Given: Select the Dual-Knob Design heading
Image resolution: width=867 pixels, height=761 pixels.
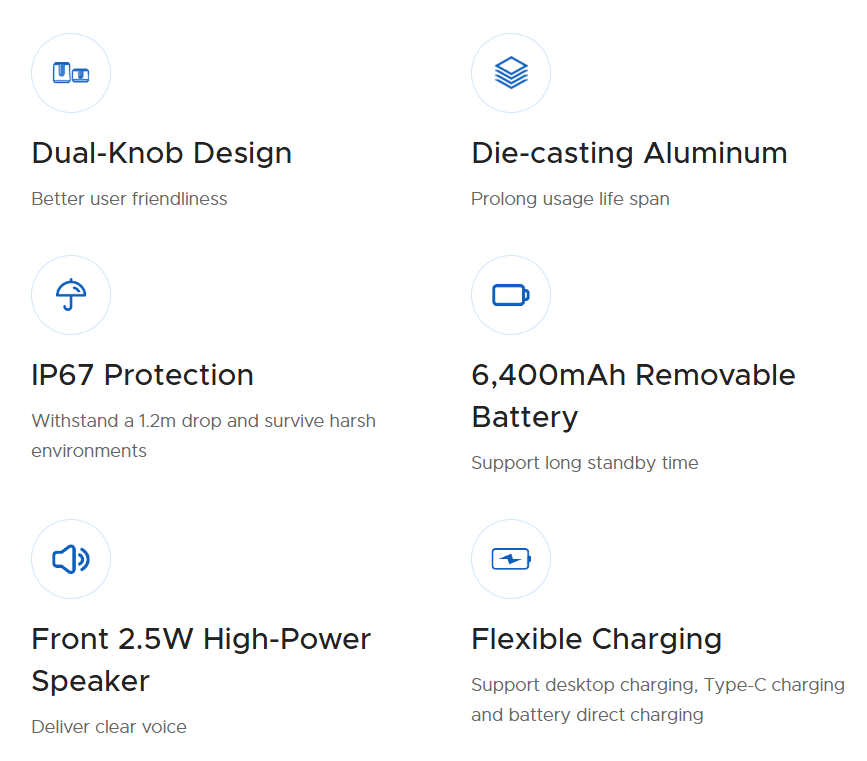Looking at the screenshot, I should (x=162, y=153).
